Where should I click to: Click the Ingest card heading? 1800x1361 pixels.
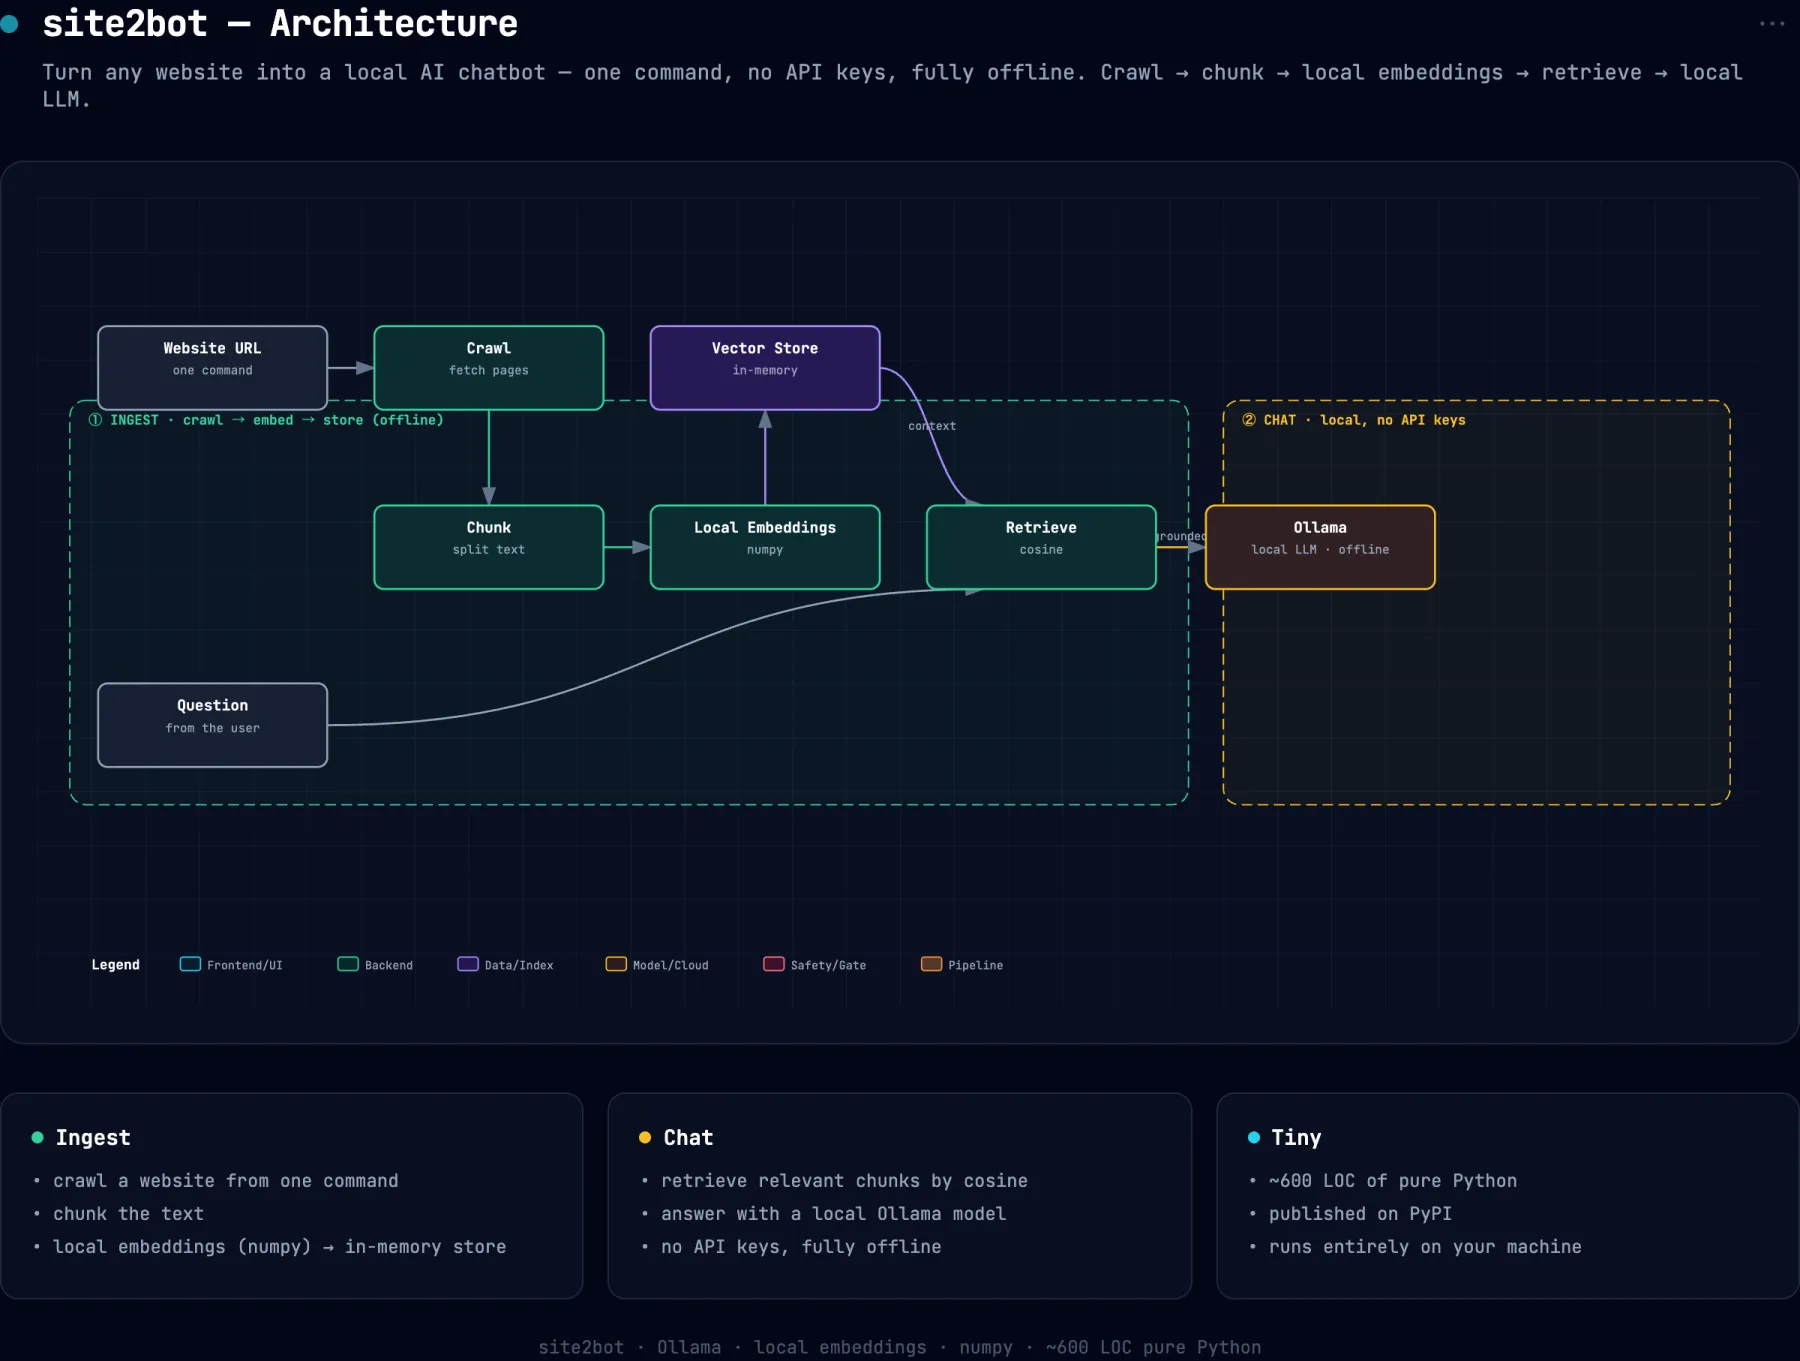93,1138
